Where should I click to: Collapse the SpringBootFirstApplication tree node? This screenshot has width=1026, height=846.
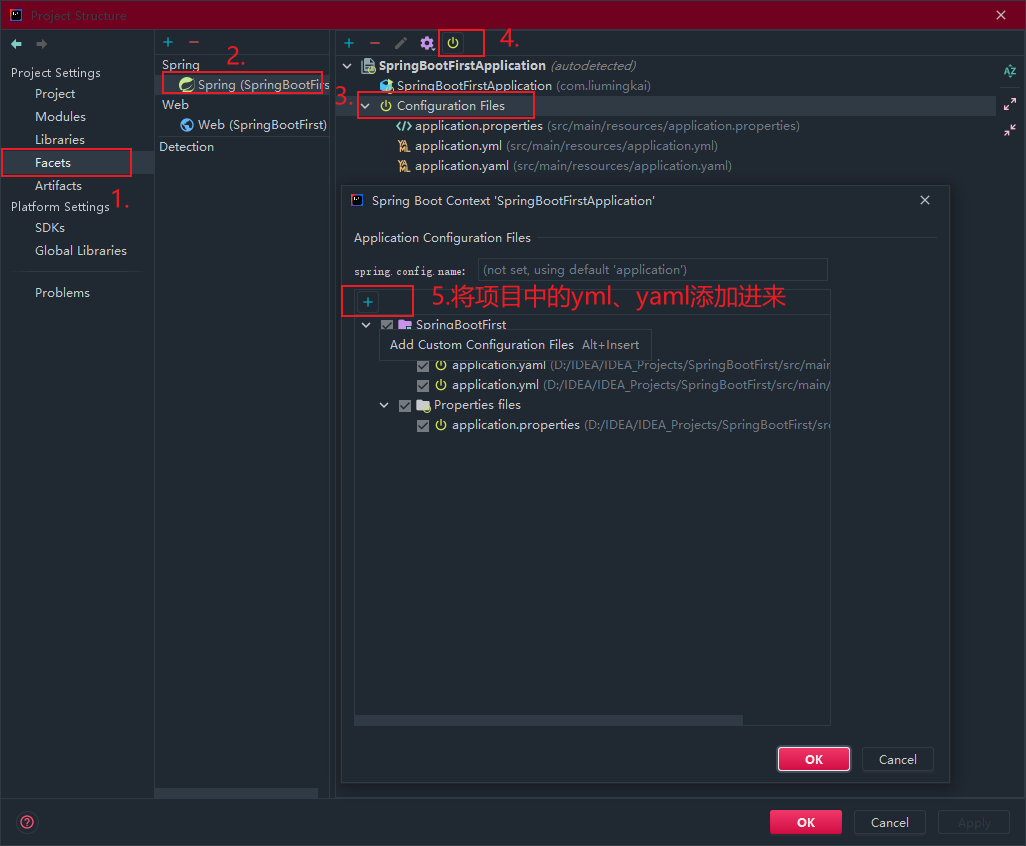click(348, 66)
